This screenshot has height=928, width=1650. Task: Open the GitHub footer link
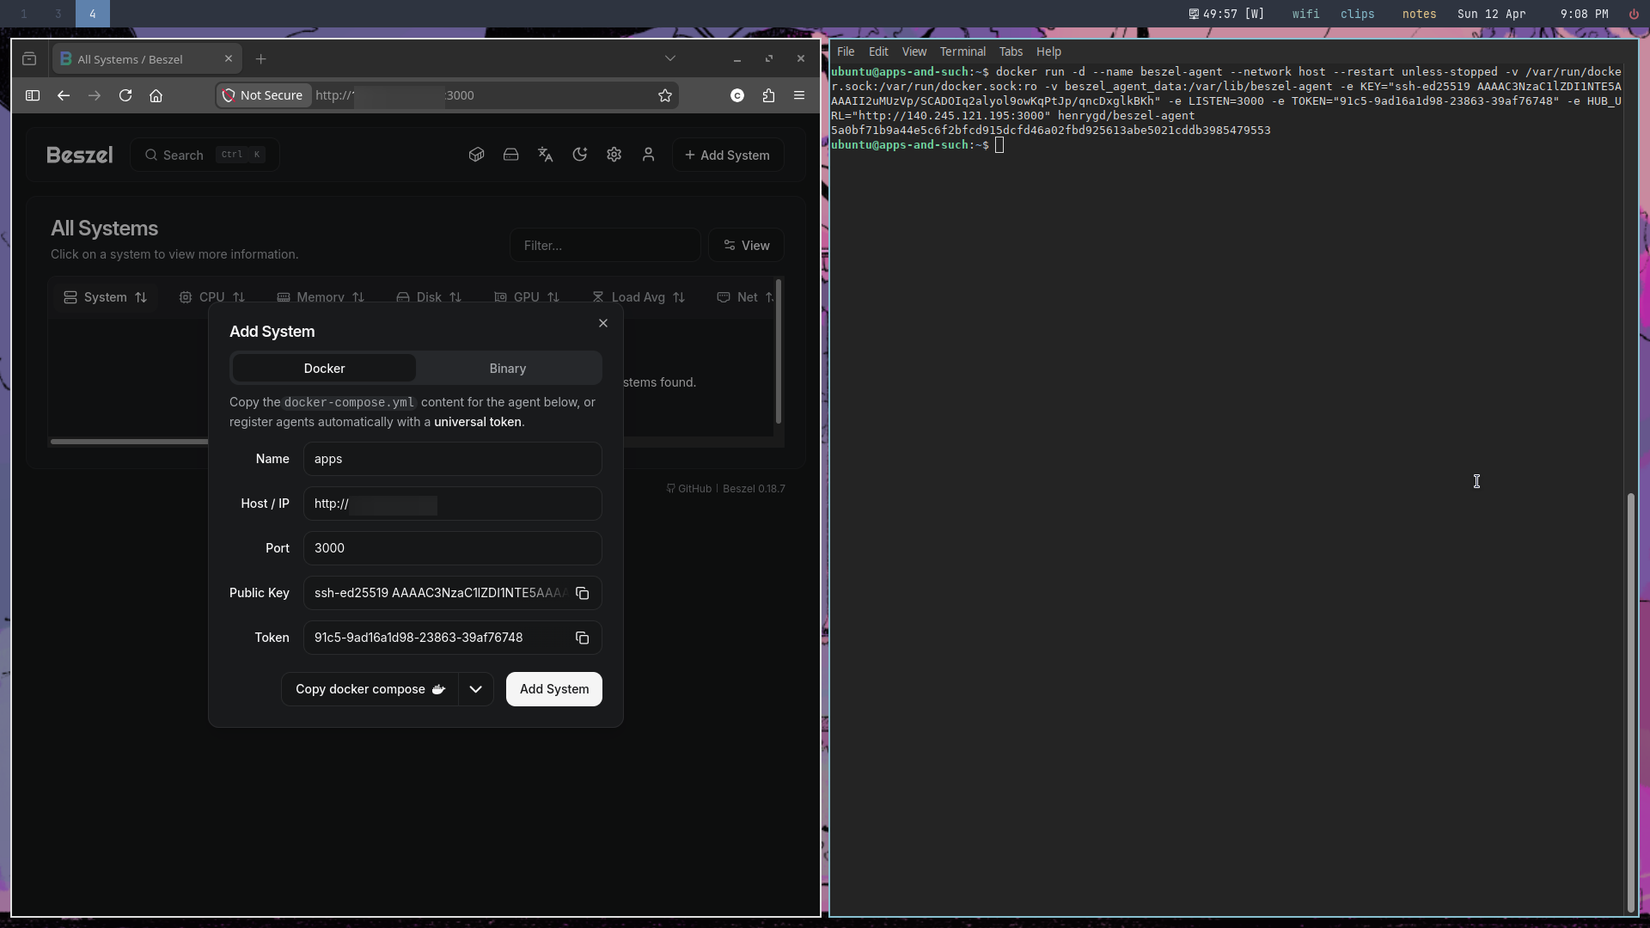[689, 489]
